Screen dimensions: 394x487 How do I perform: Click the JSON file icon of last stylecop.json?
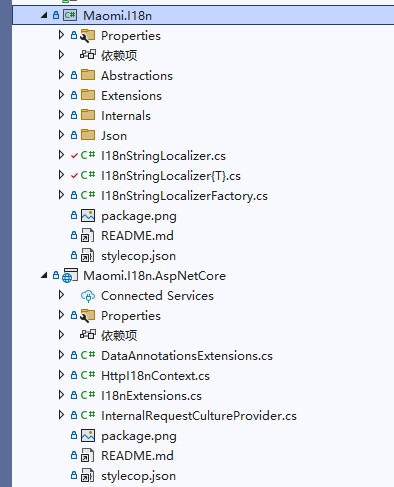[x=88, y=476]
